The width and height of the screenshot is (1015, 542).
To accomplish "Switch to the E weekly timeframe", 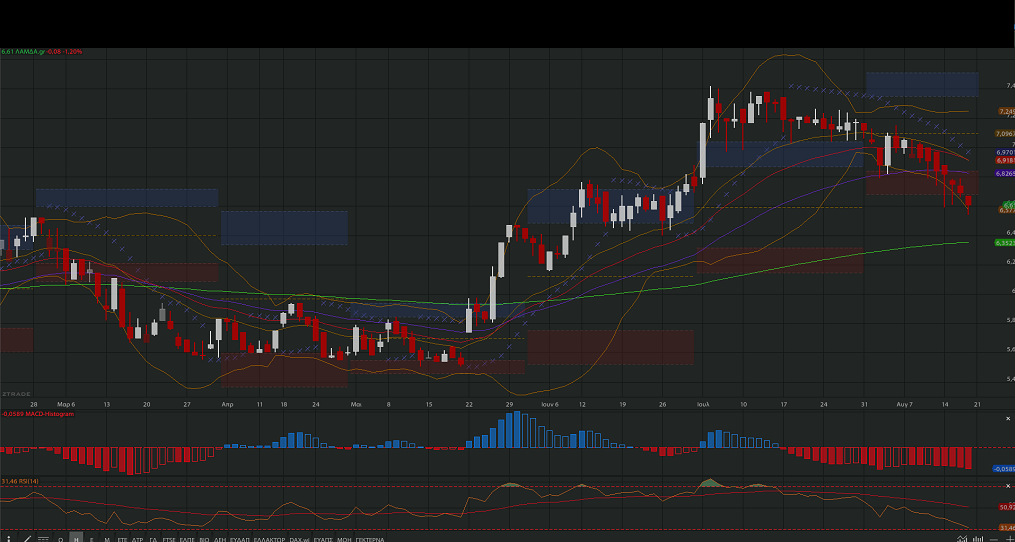I will tap(91, 539).
